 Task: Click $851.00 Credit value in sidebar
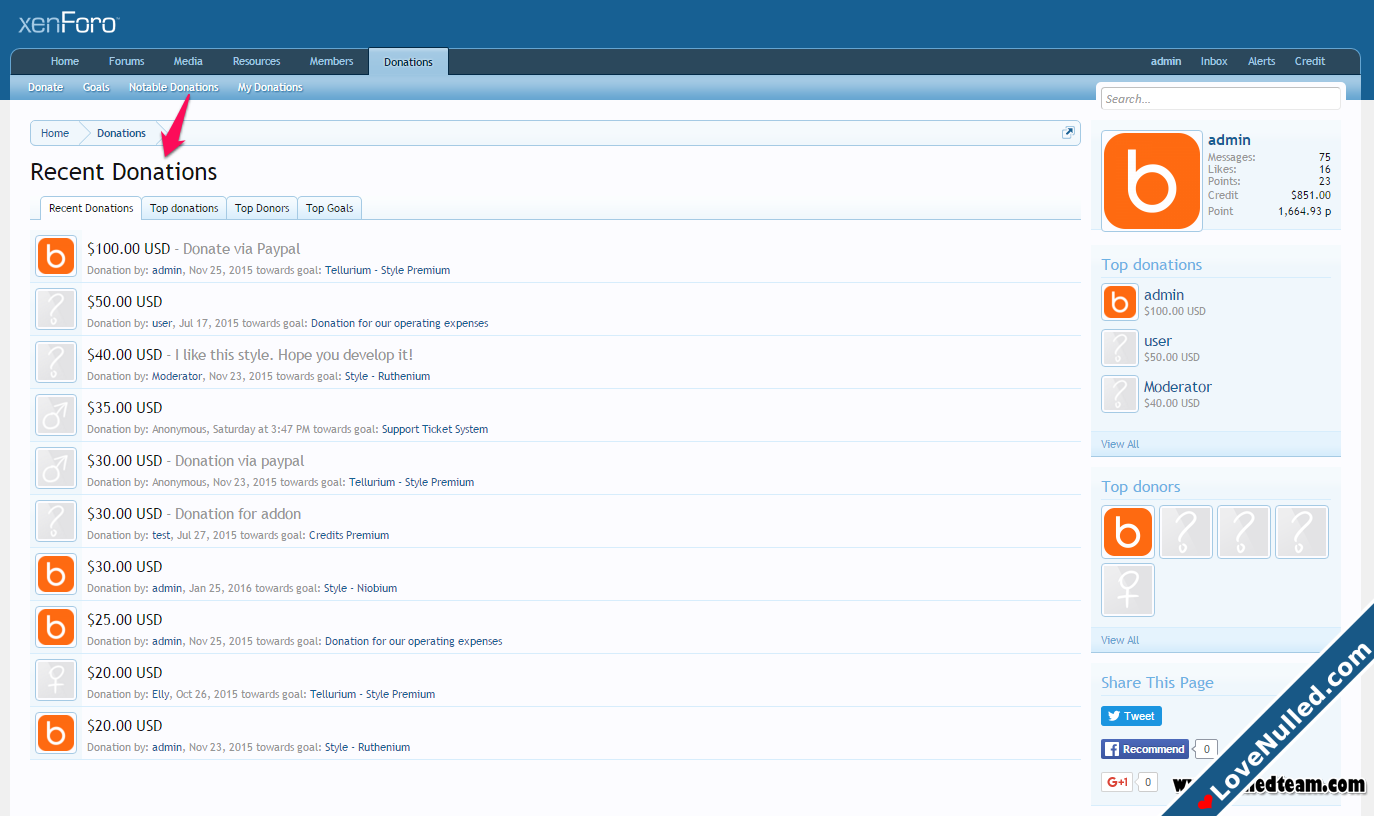[x=1310, y=195]
